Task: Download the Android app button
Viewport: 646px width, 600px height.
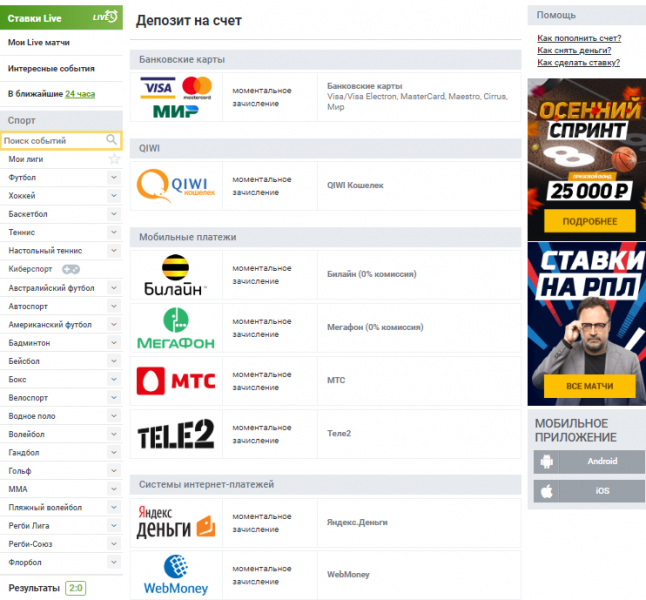Action: (x=589, y=462)
